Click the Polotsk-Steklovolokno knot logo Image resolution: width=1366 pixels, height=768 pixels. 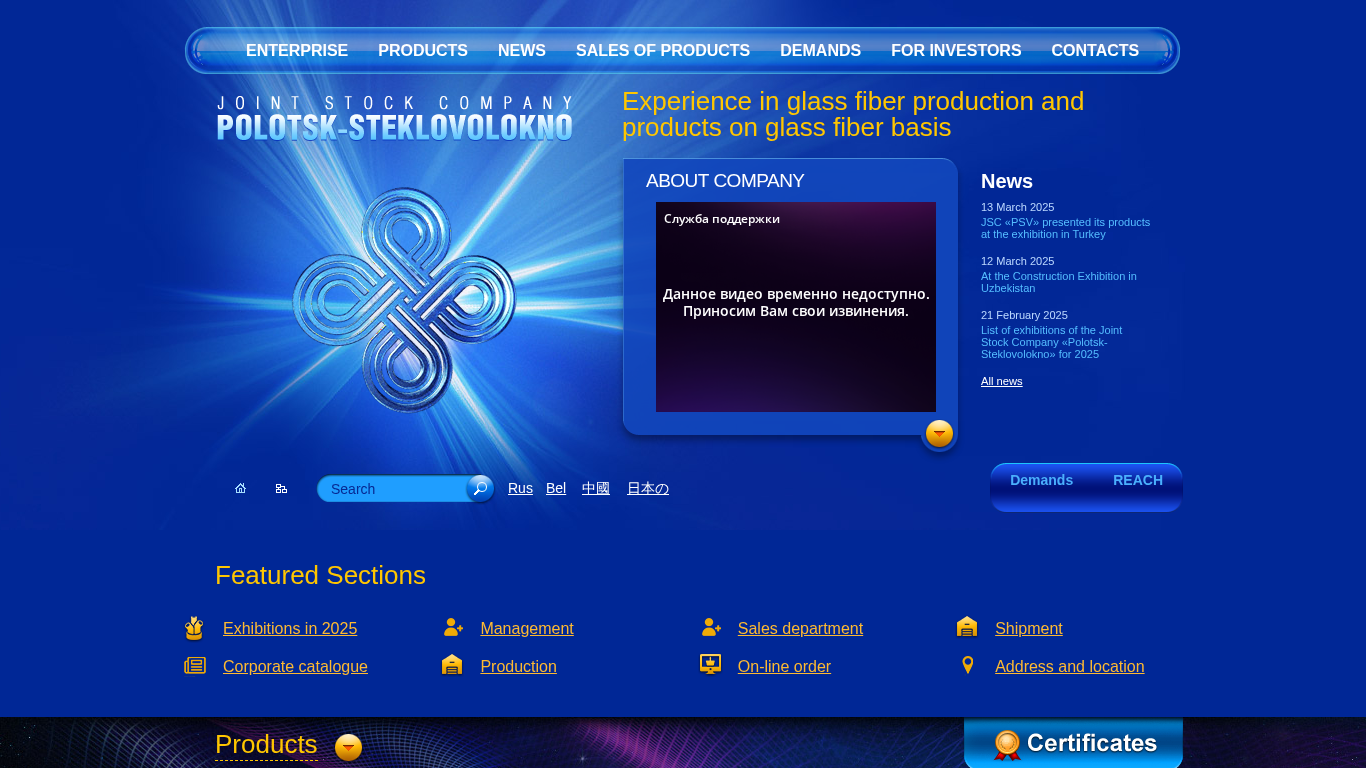tap(404, 300)
